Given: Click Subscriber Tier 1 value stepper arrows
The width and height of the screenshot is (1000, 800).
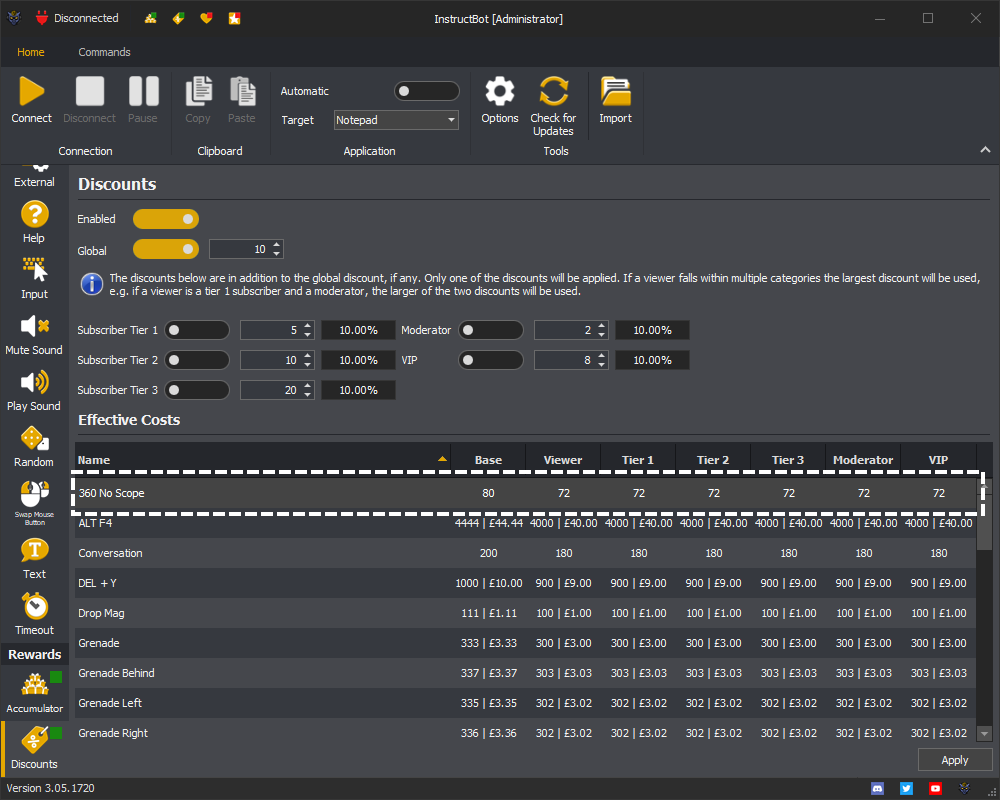Looking at the screenshot, I should click(307, 330).
